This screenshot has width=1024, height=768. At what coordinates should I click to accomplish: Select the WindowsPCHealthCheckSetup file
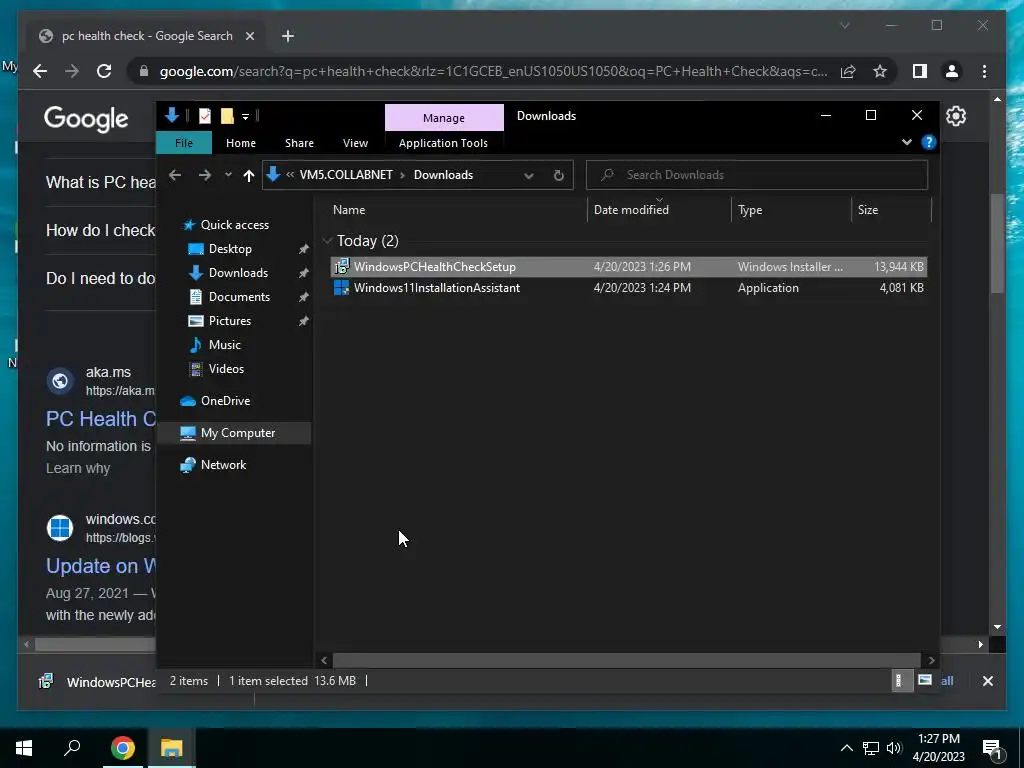[628, 266]
